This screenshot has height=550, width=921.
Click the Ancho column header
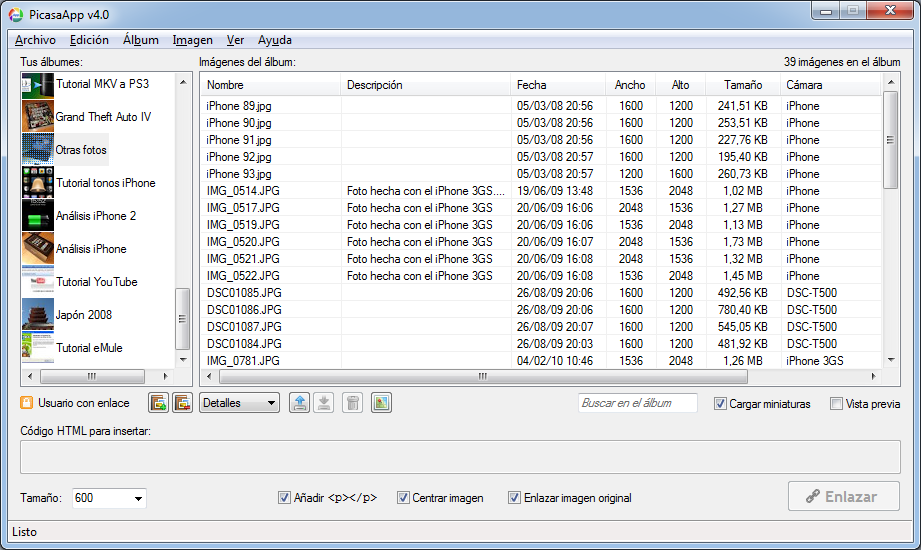(630, 85)
